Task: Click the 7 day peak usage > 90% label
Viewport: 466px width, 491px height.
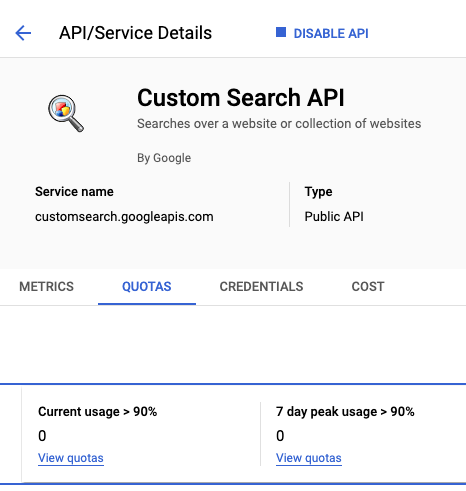Action: click(x=345, y=412)
